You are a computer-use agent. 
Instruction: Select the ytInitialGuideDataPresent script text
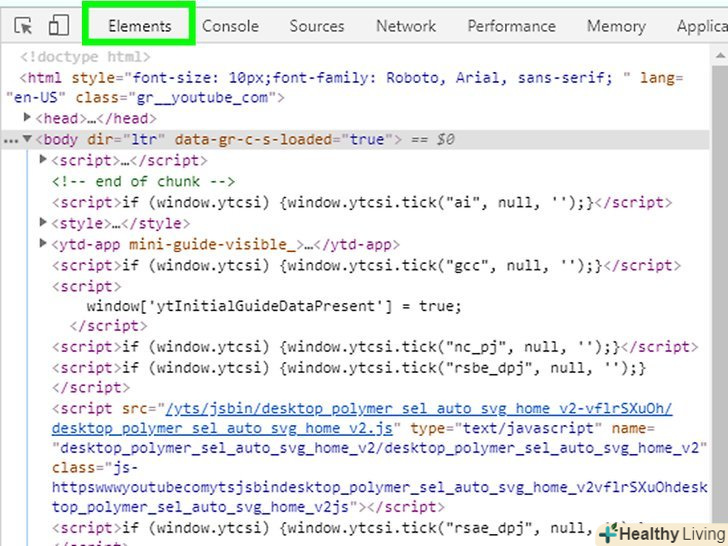tap(275, 306)
